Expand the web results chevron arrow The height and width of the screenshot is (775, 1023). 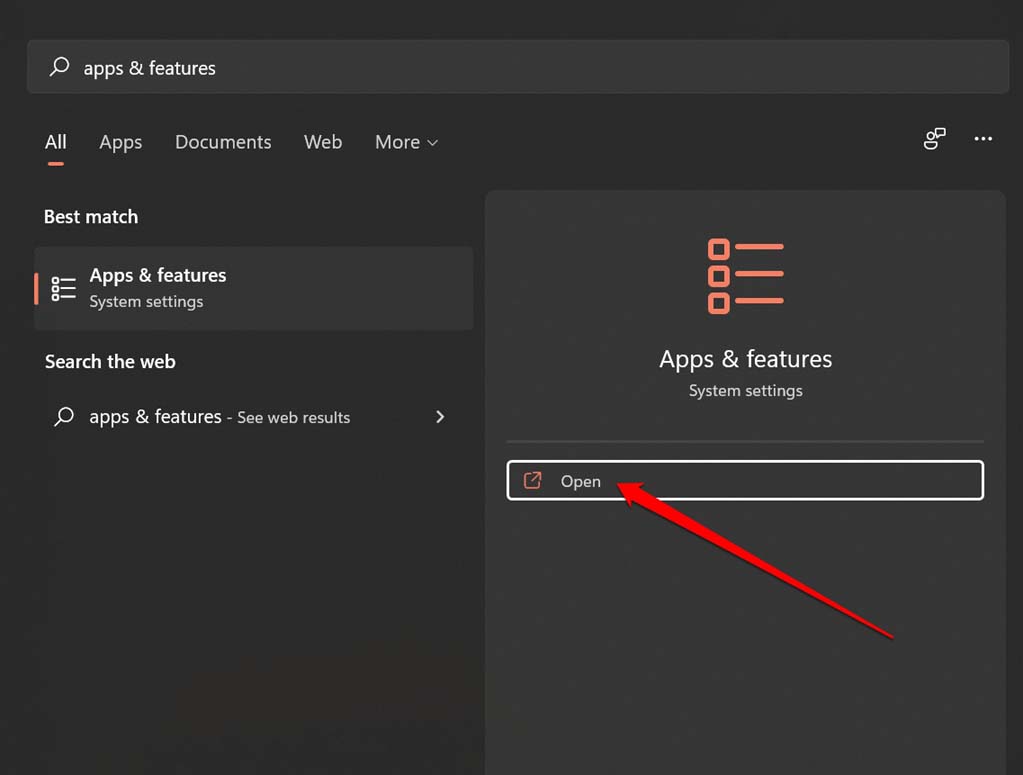pyautogui.click(x=439, y=417)
